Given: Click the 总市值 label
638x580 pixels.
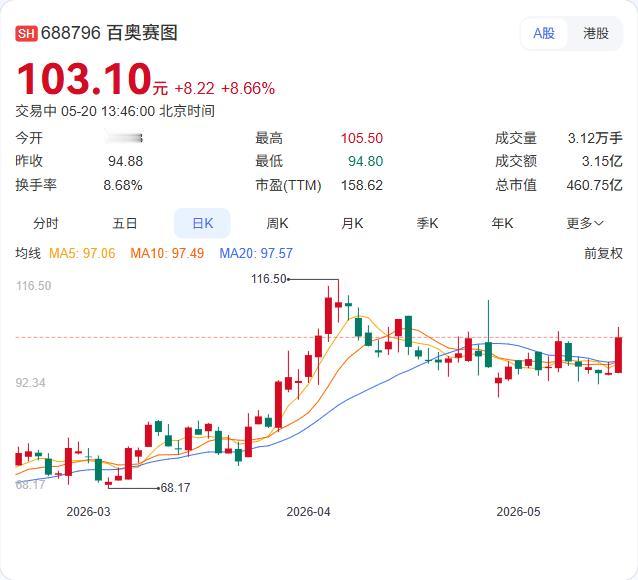Looking at the screenshot, I should click(x=516, y=185).
